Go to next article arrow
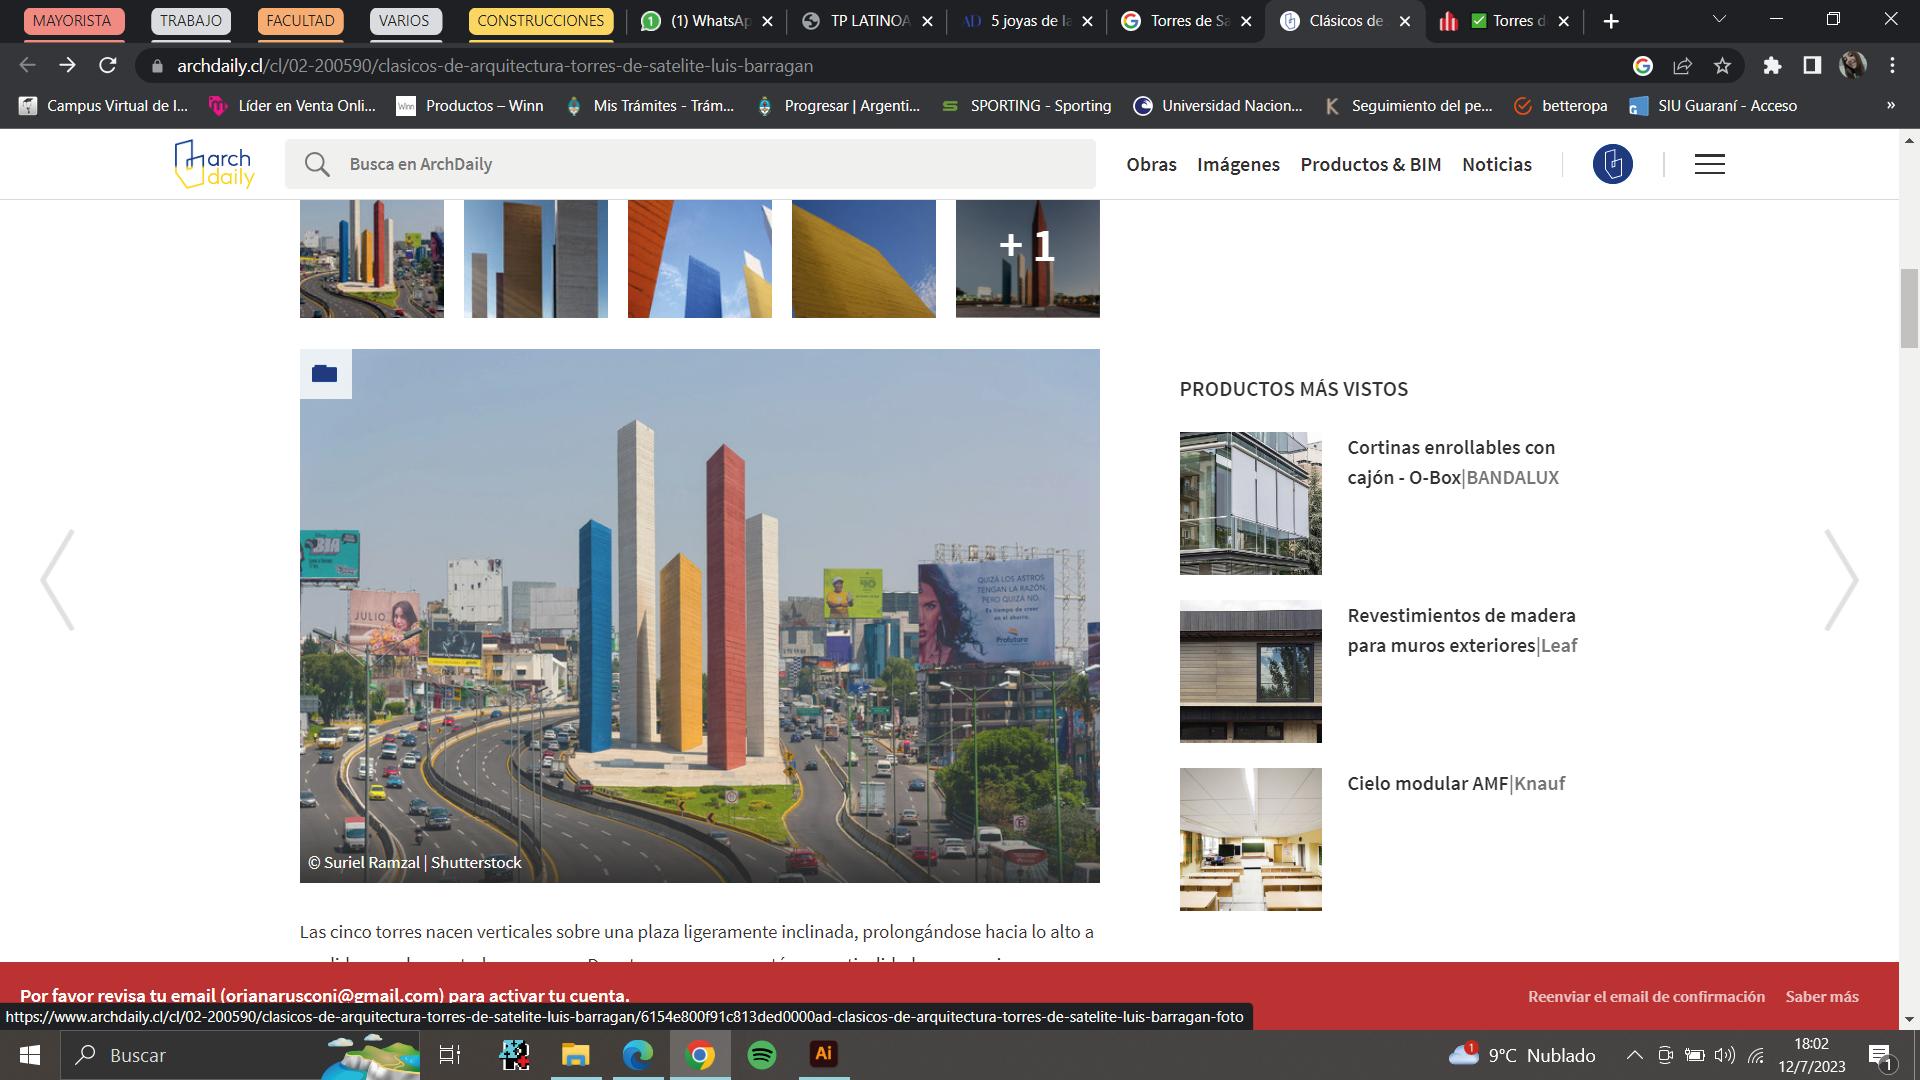Viewport: 1920px width, 1080px height. [1841, 580]
